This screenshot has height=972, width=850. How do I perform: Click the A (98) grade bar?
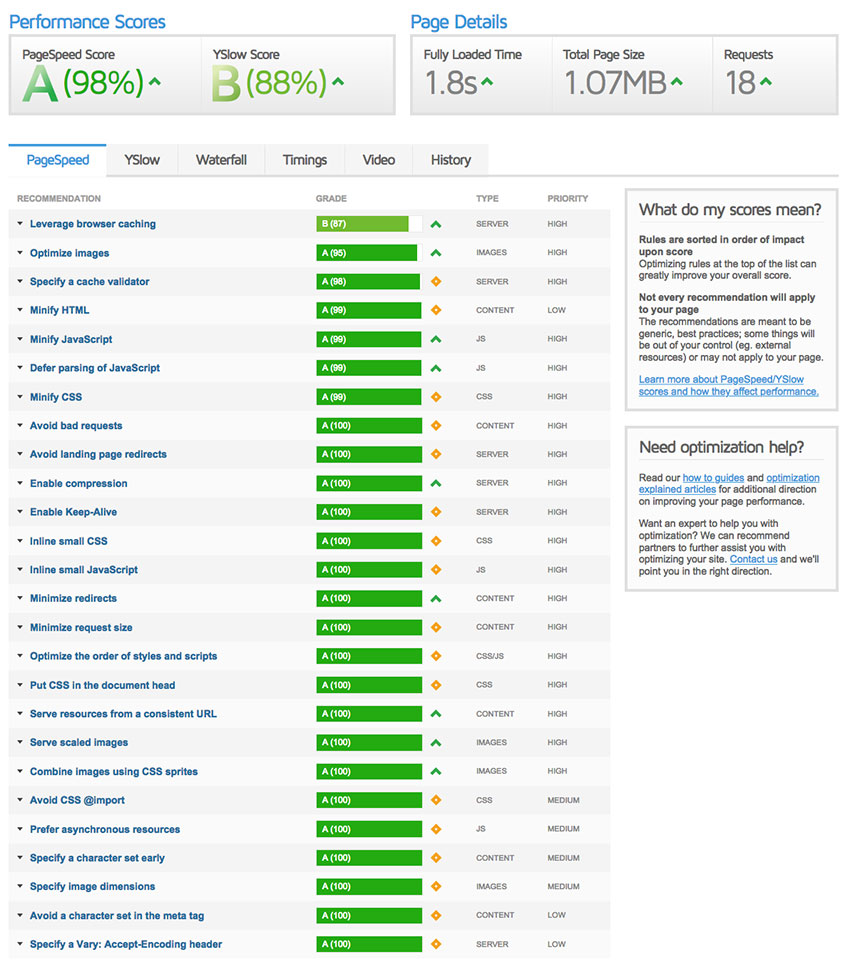[369, 281]
